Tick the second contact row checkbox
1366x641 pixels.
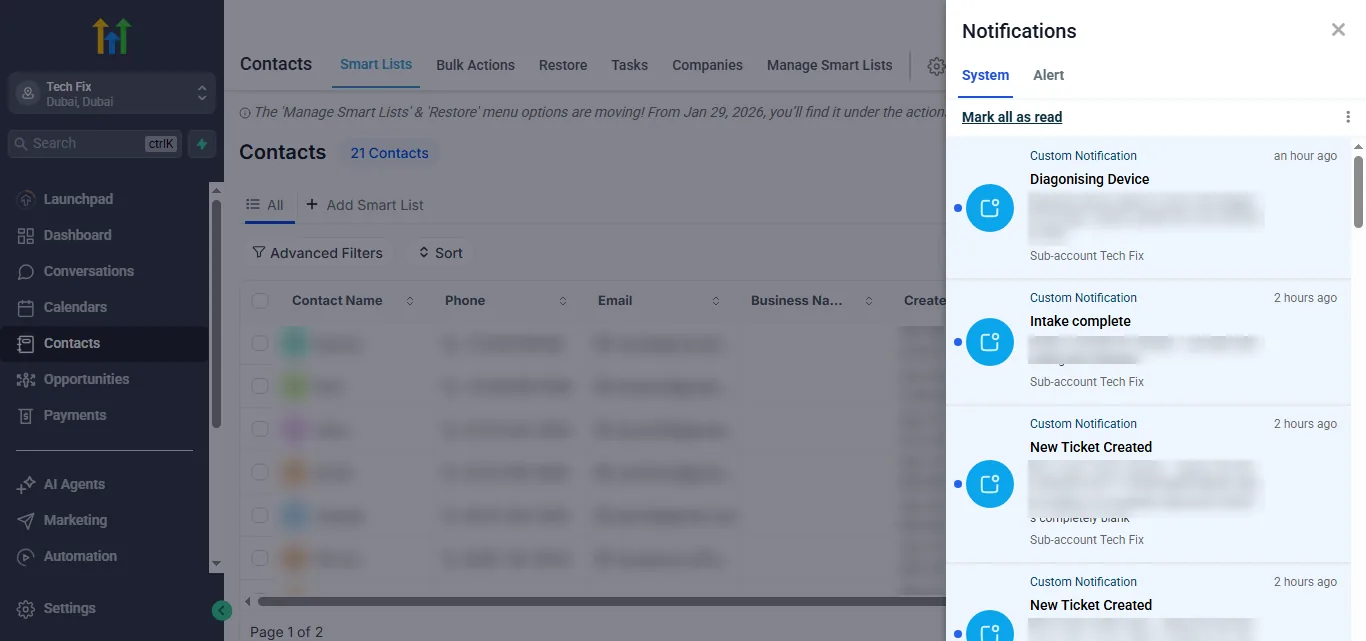[260, 386]
